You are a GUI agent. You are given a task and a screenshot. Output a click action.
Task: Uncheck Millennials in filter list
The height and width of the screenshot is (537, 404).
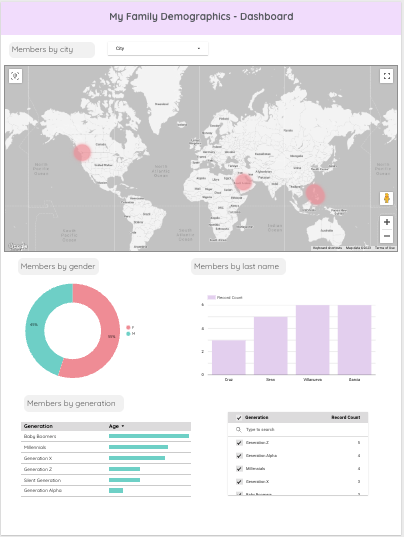pos(239,469)
